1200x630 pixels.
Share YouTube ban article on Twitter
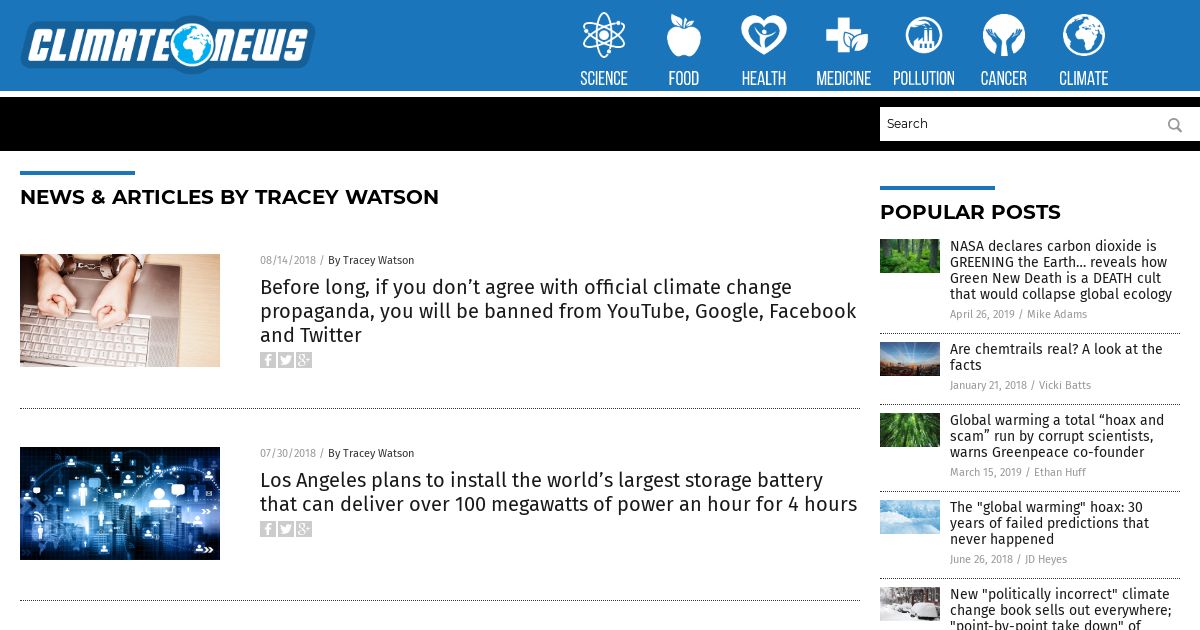coord(286,360)
